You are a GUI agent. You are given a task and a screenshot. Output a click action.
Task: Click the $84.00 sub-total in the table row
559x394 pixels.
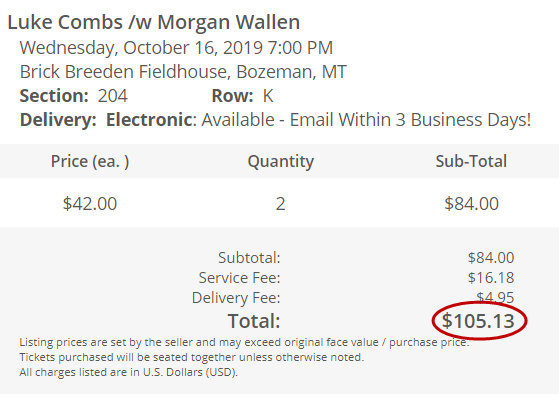click(471, 204)
